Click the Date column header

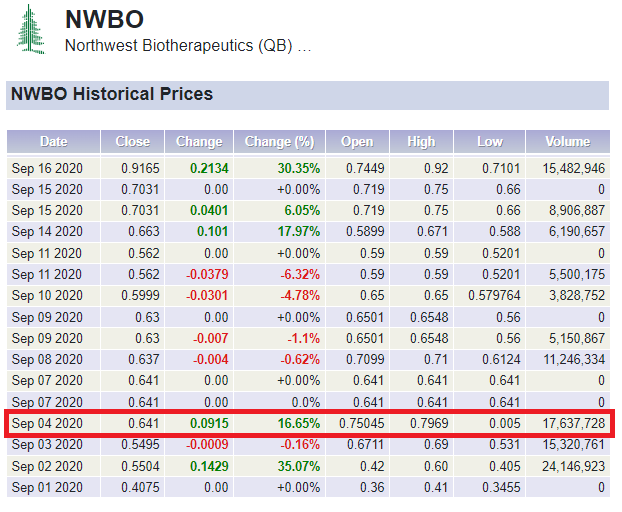click(x=54, y=142)
